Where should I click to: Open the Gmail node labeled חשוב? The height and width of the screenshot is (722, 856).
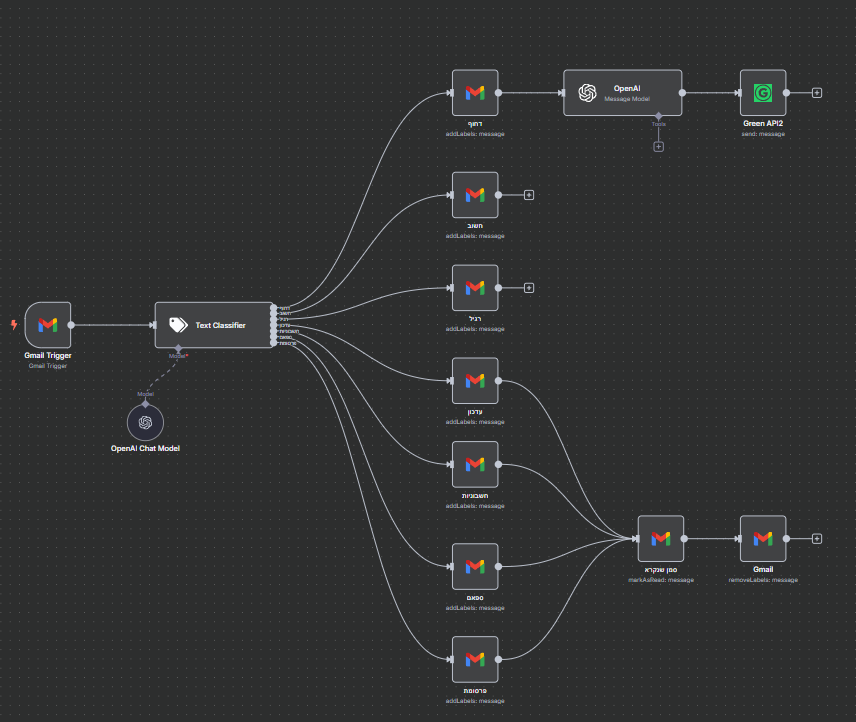[475, 195]
